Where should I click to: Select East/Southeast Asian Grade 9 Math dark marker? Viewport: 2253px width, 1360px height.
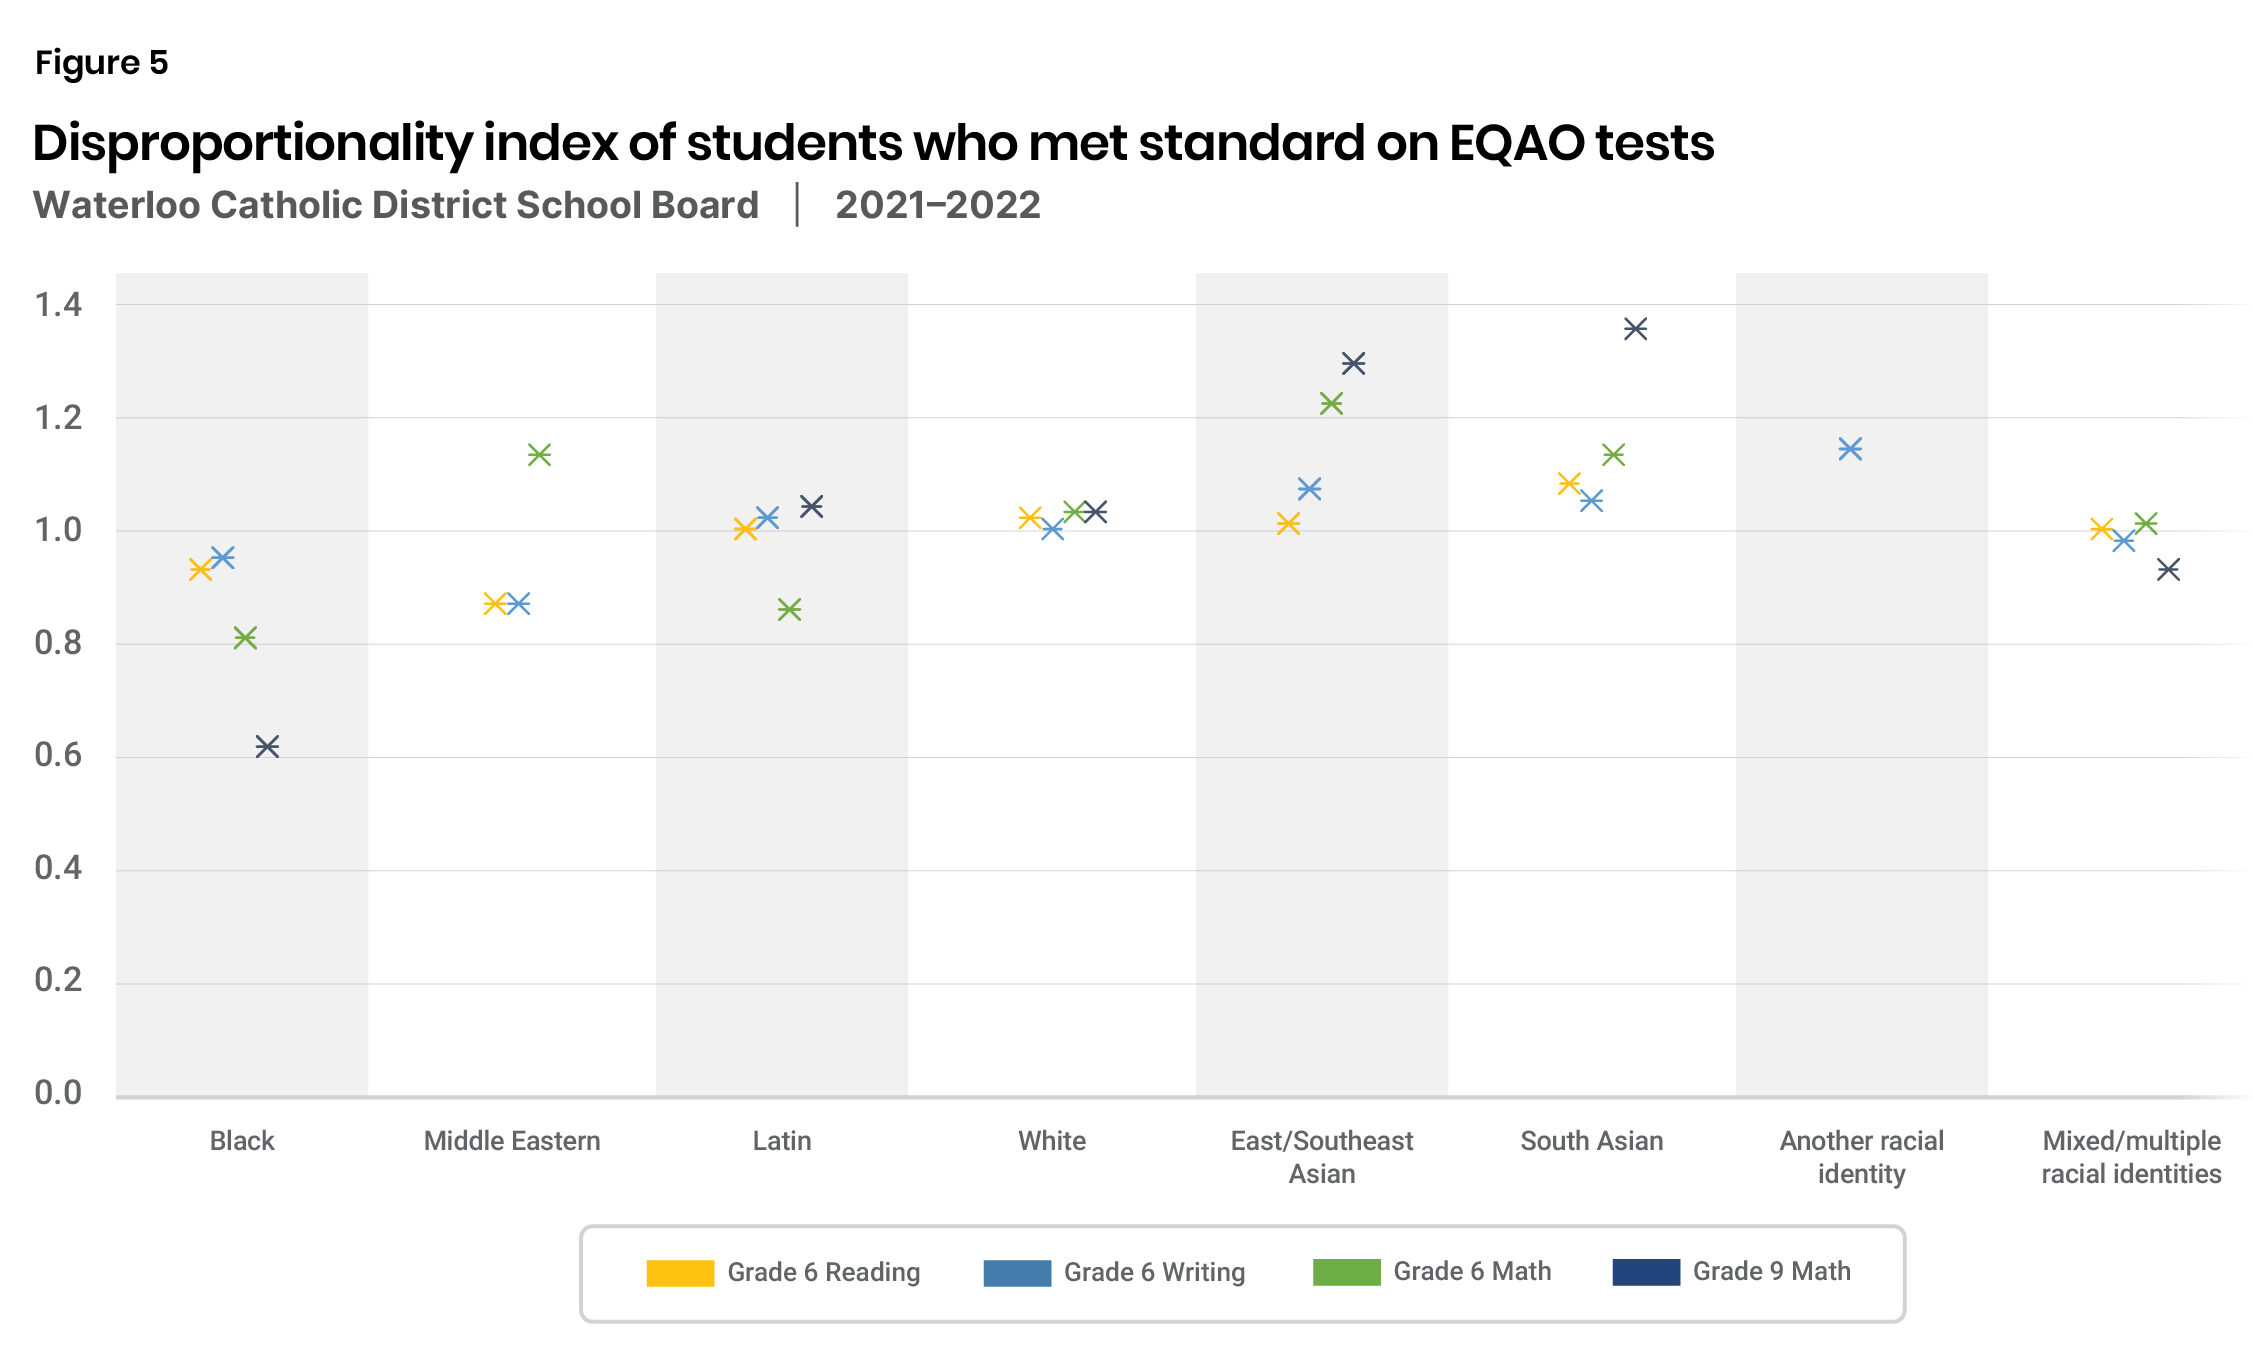pyautogui.click(x=1353, y=363)
